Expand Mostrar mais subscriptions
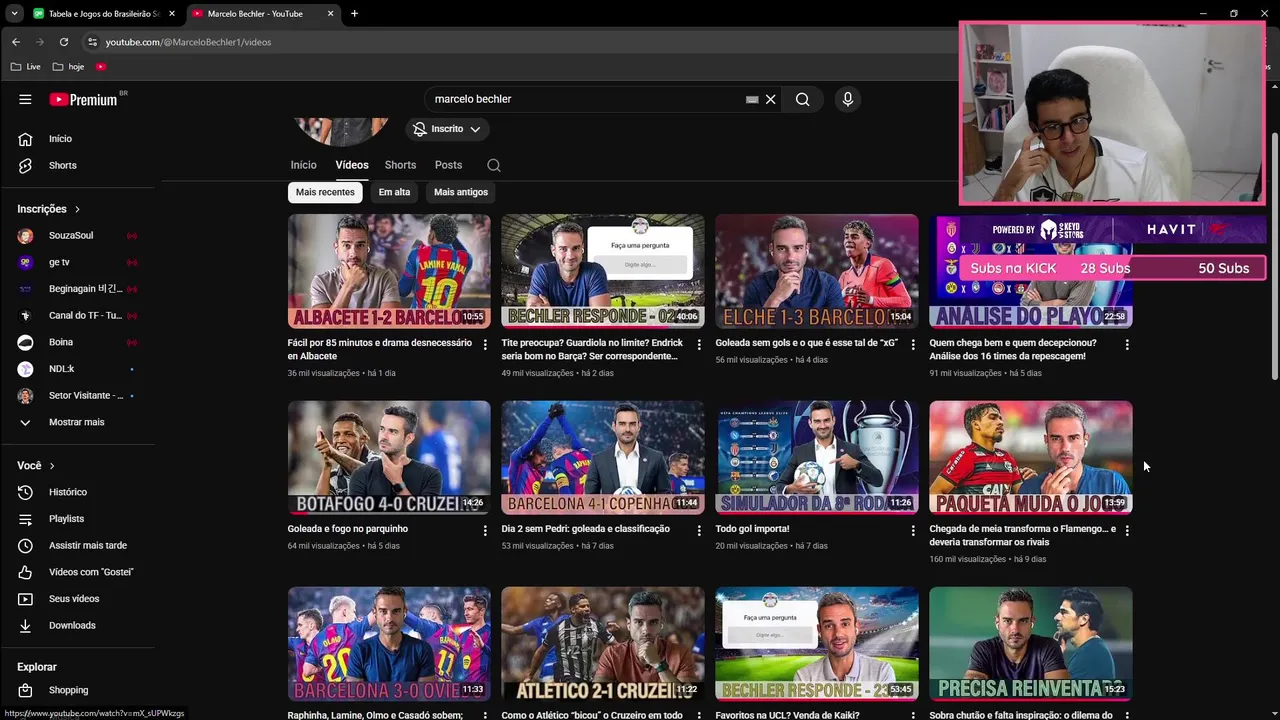 pos(78,422)
